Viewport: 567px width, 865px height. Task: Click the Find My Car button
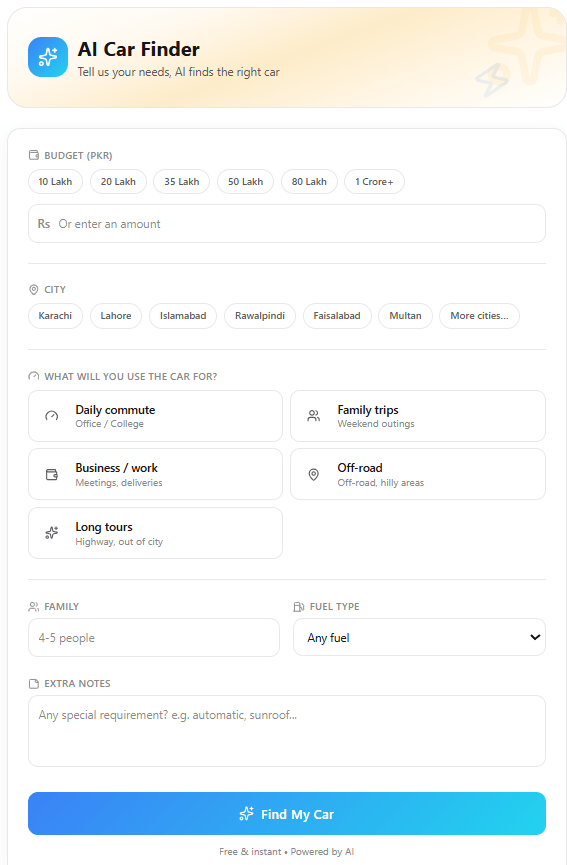coord(287,814)
